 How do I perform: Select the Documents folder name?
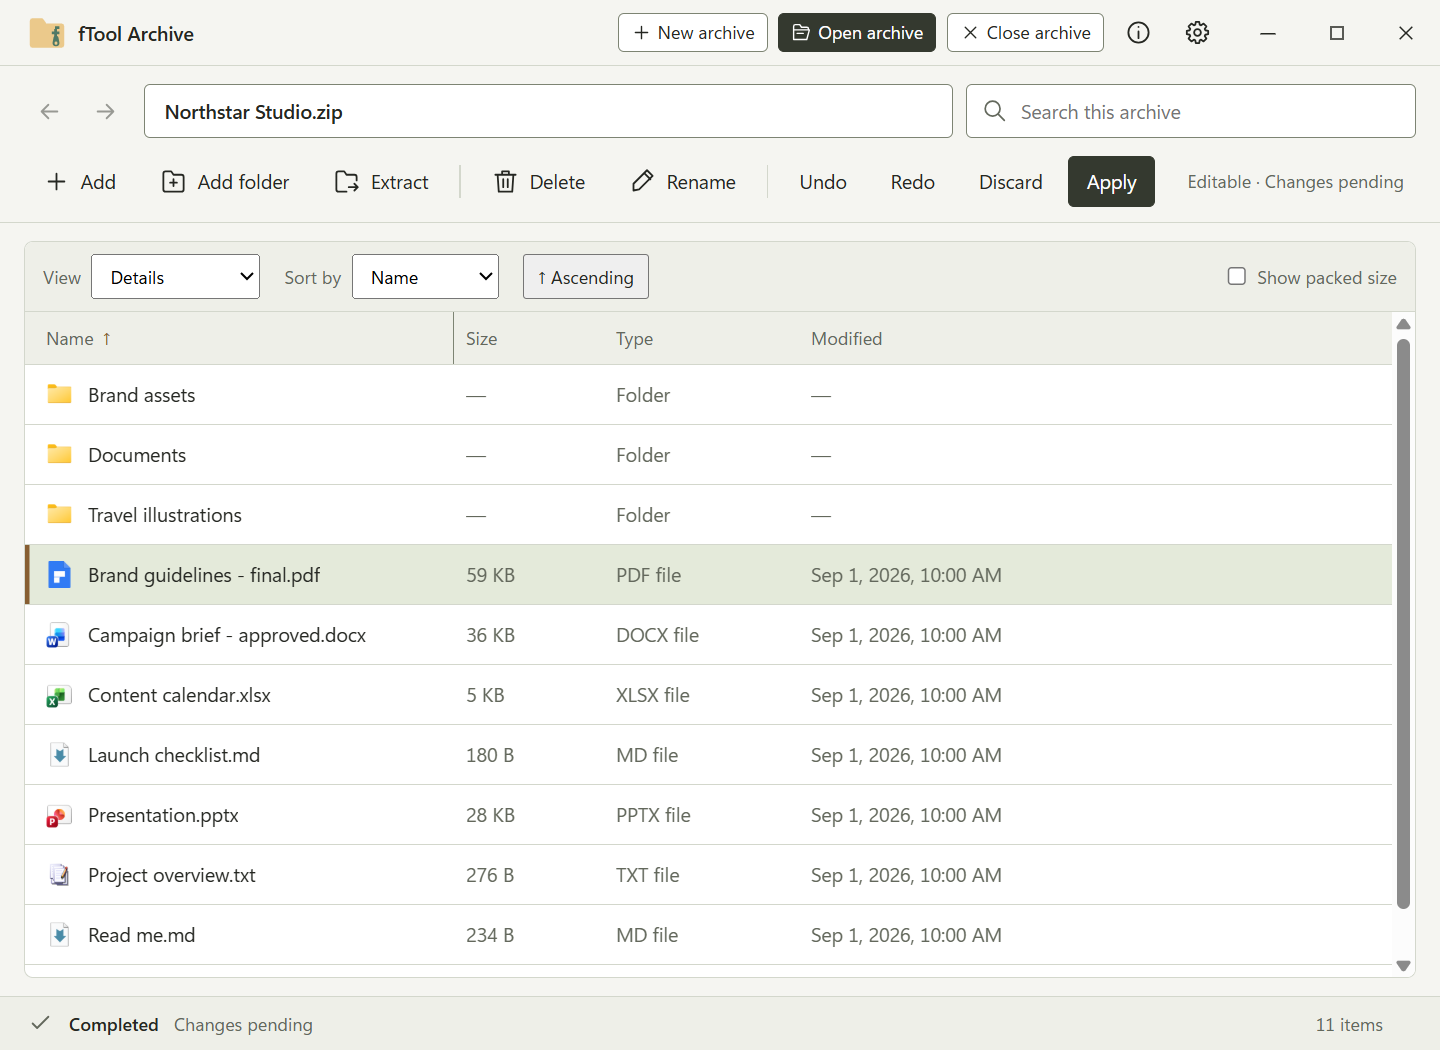(x=137, y=455)
